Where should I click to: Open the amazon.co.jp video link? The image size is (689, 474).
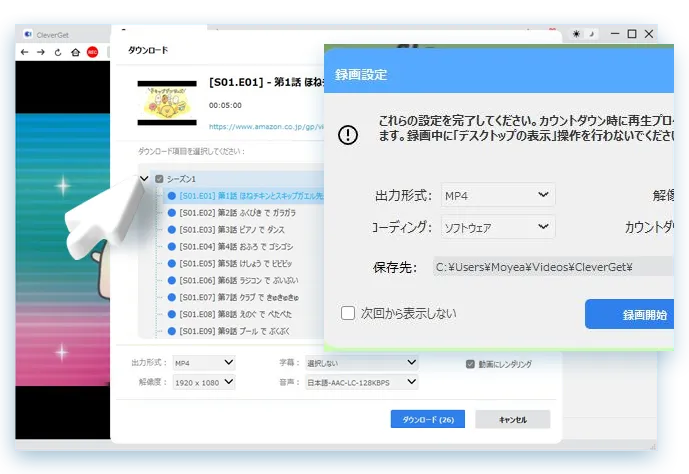[x=266, y=127]
